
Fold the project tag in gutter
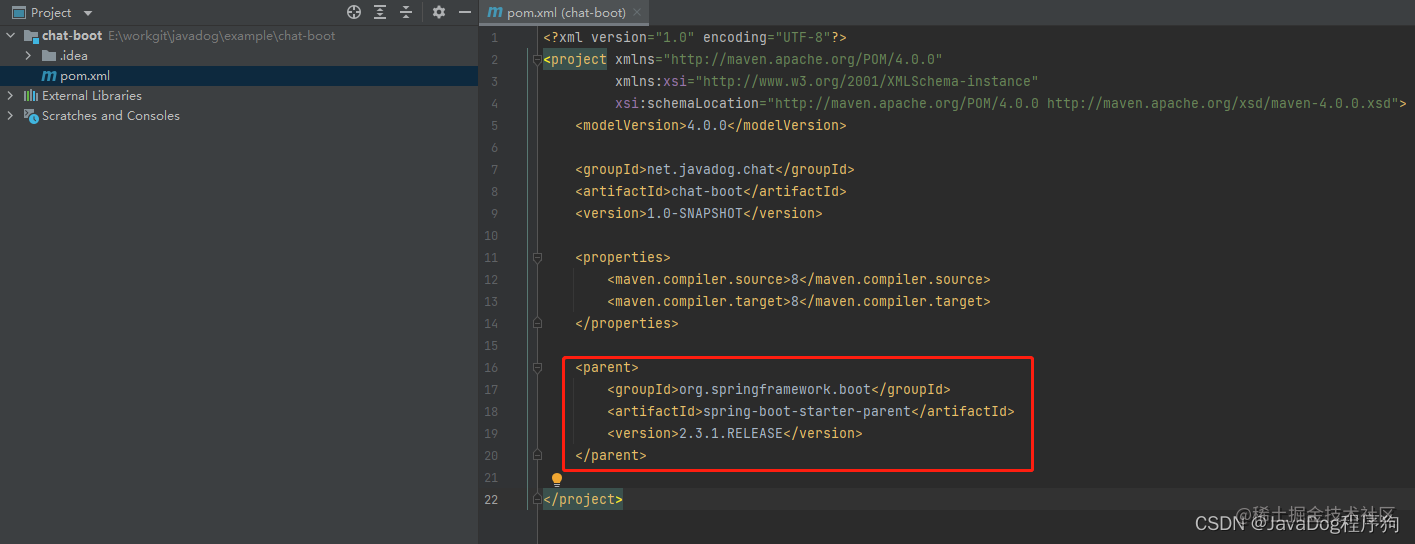tap(537, 60)
